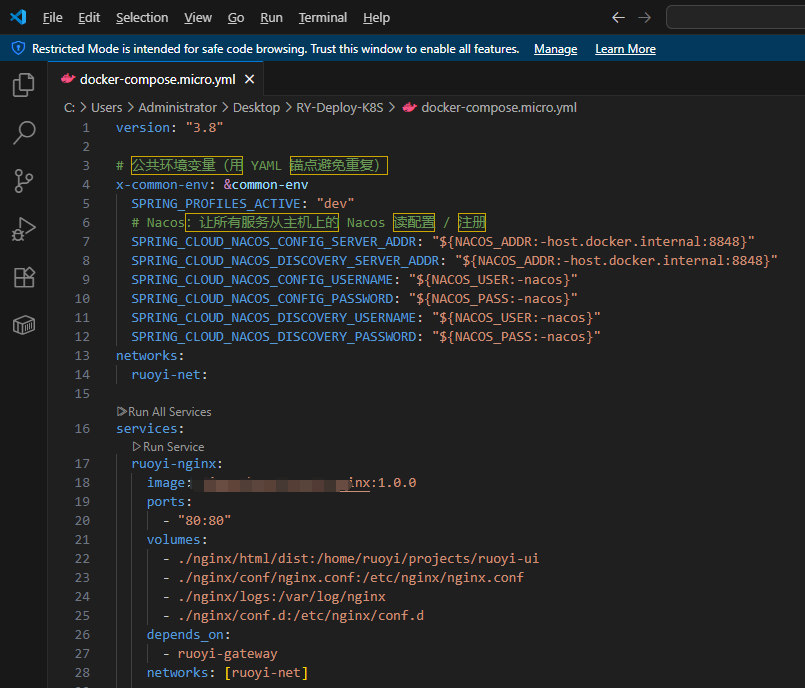The height and width of the screenshot is (688, 805).
Task: Click line number 15 in the gutter
Action: pos(82,393)
